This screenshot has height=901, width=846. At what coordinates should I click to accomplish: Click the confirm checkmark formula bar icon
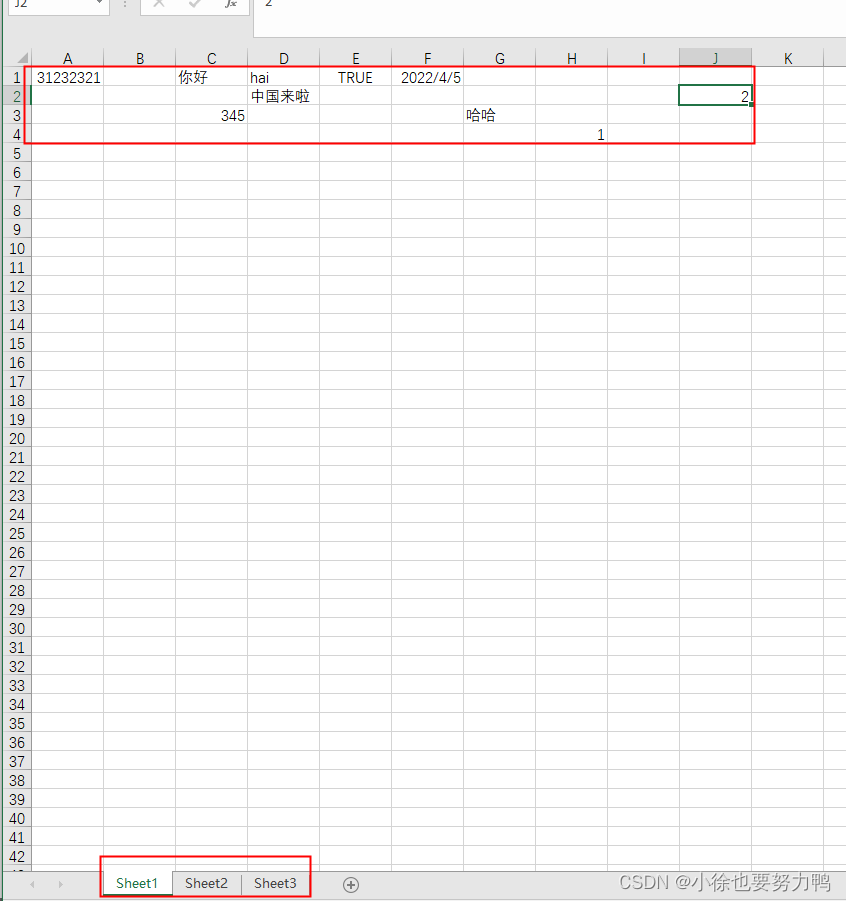(195, 3)
